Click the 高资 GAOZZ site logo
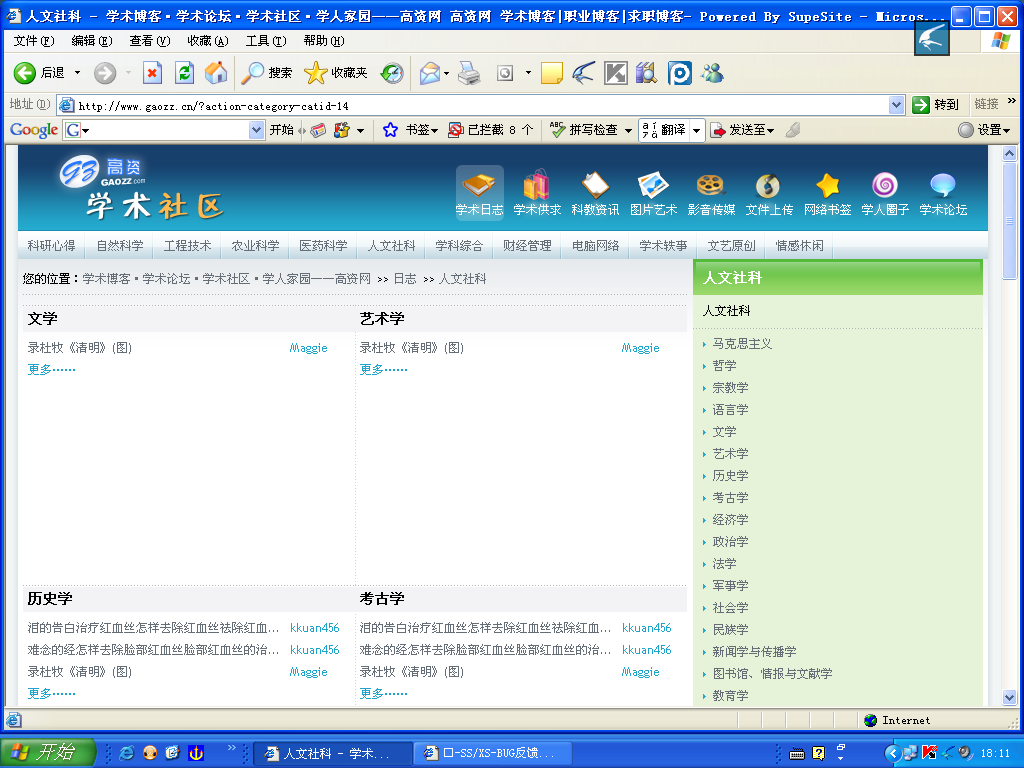 [x=104, y=172]
